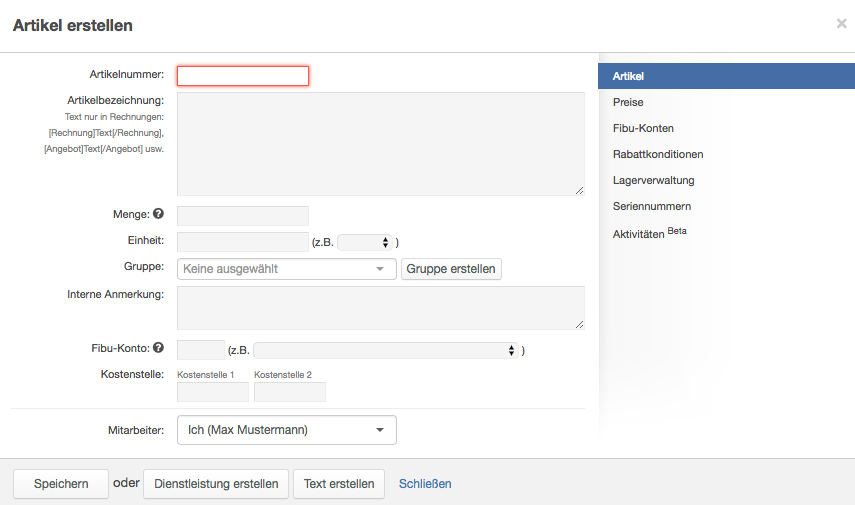855x505 pixels.
Task: Click the Menge input field
Action: pyautogui.click(x=243, y=216)
